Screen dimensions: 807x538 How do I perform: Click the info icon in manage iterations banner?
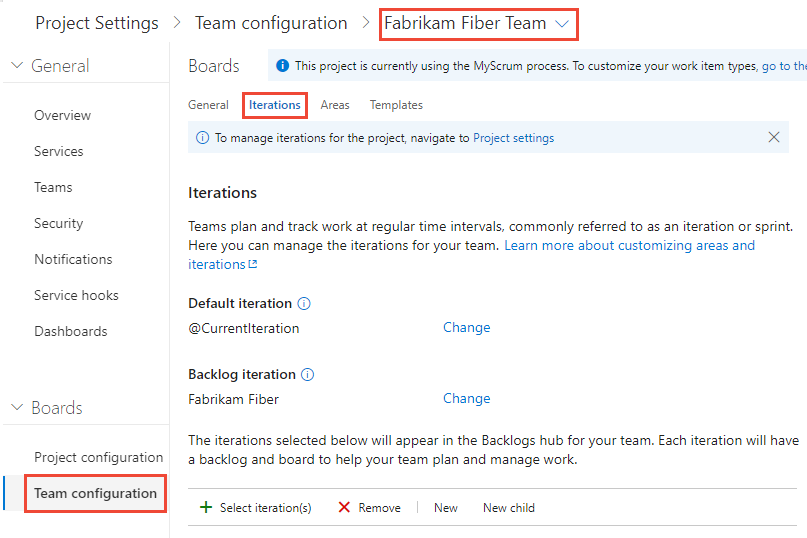tap(203, 138)
